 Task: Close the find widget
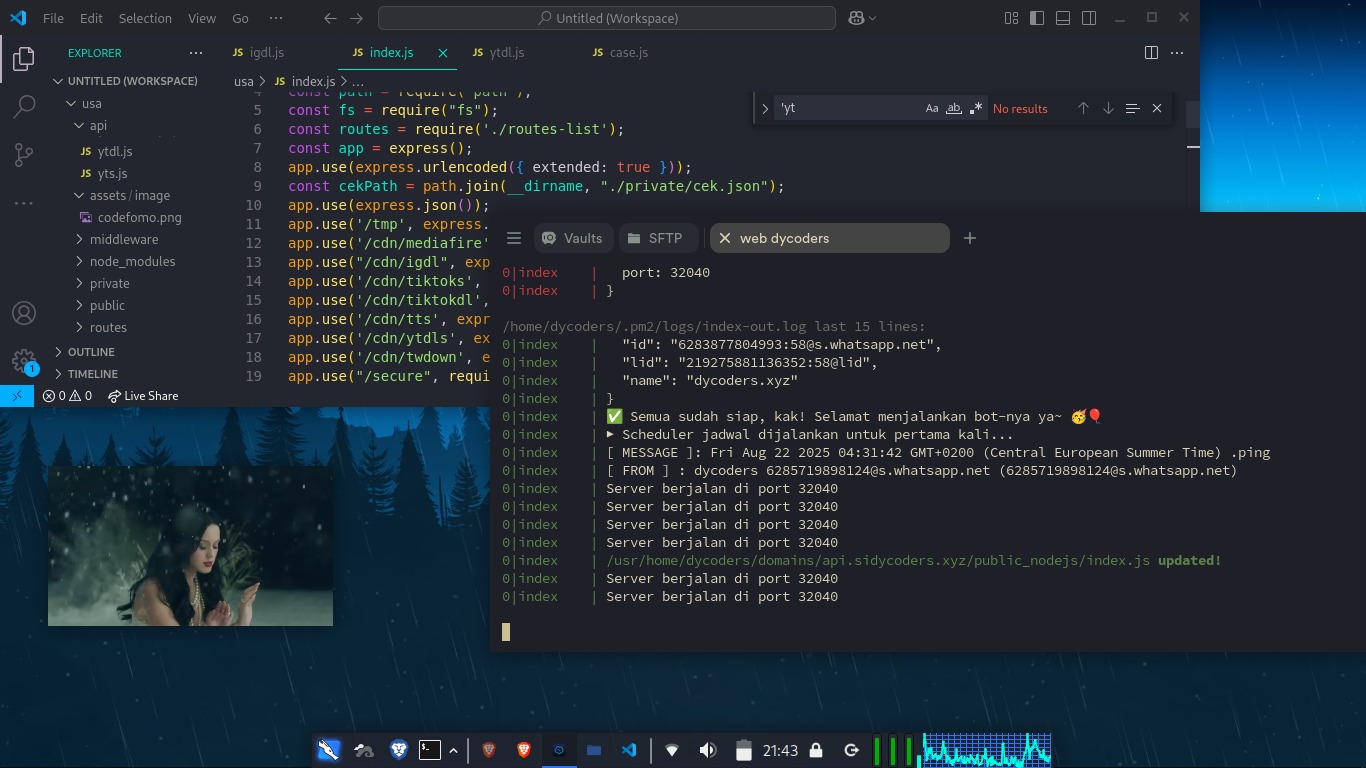click(1157, 108)
